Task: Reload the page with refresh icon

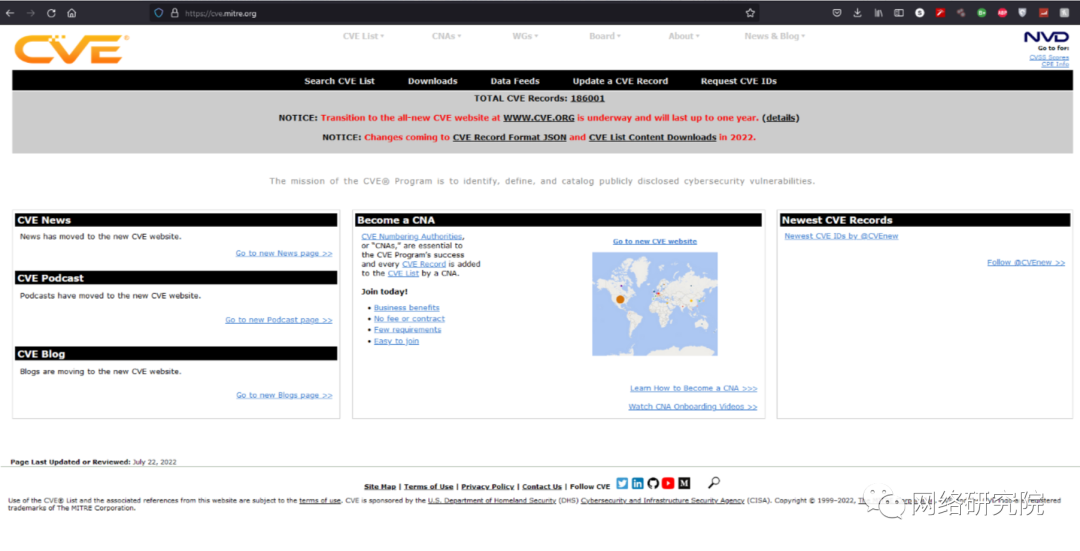Action: 51,13
